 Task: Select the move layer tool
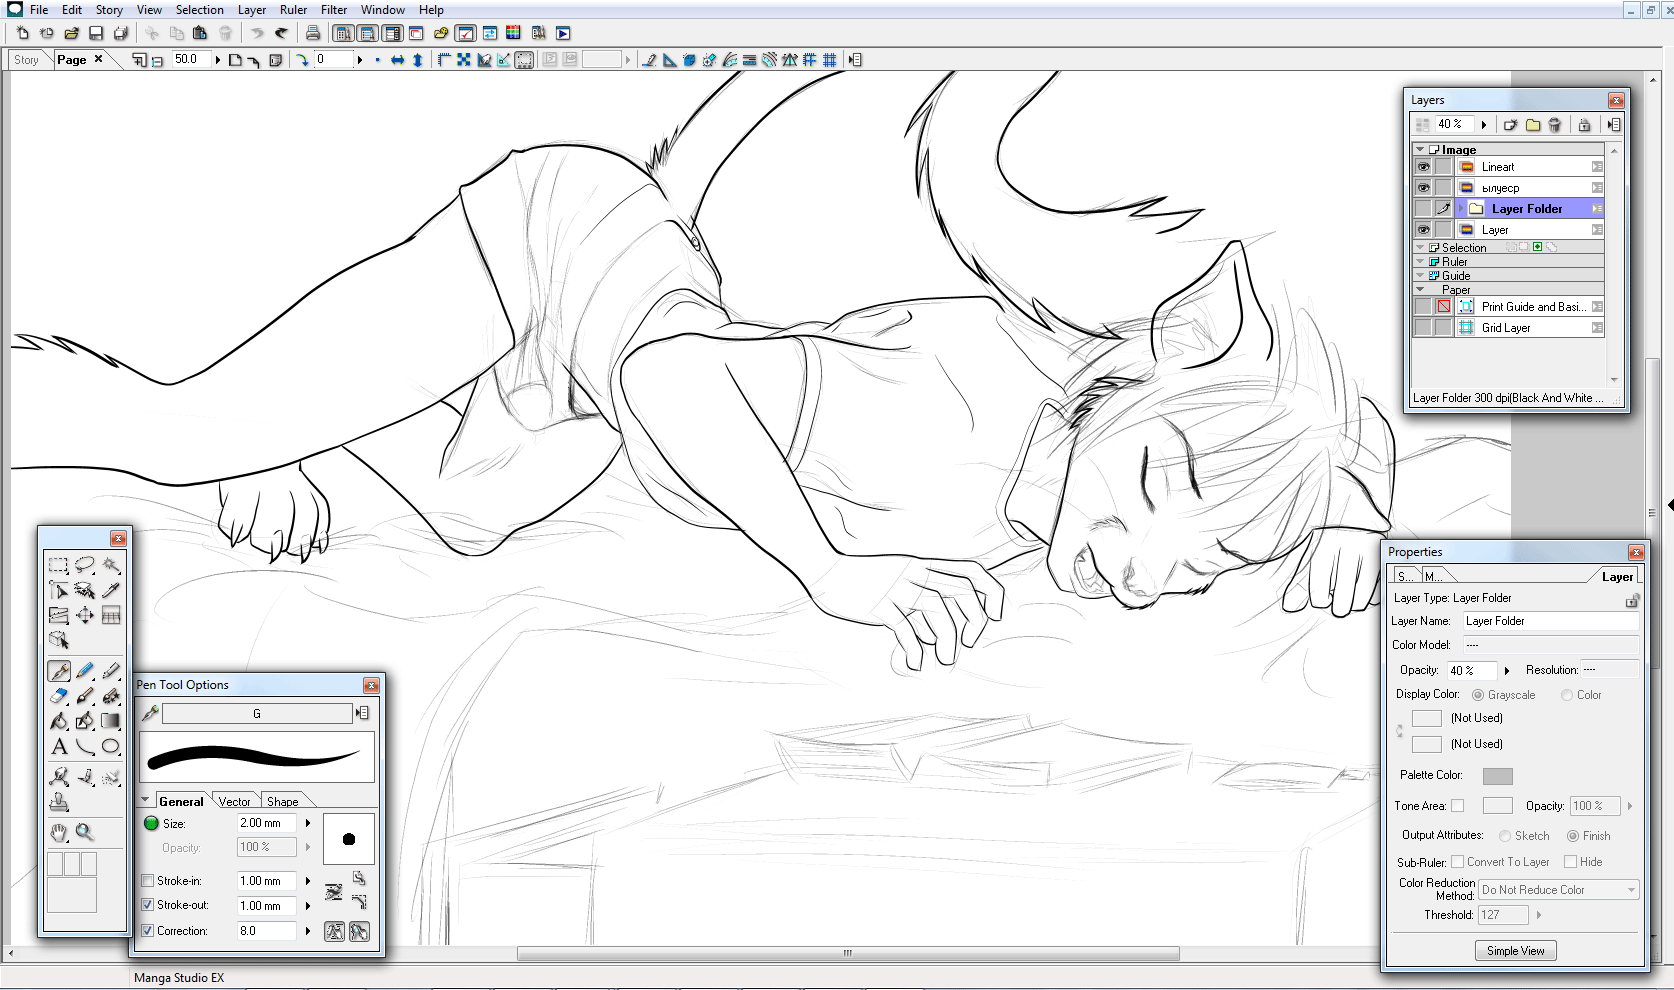[85, 615]
